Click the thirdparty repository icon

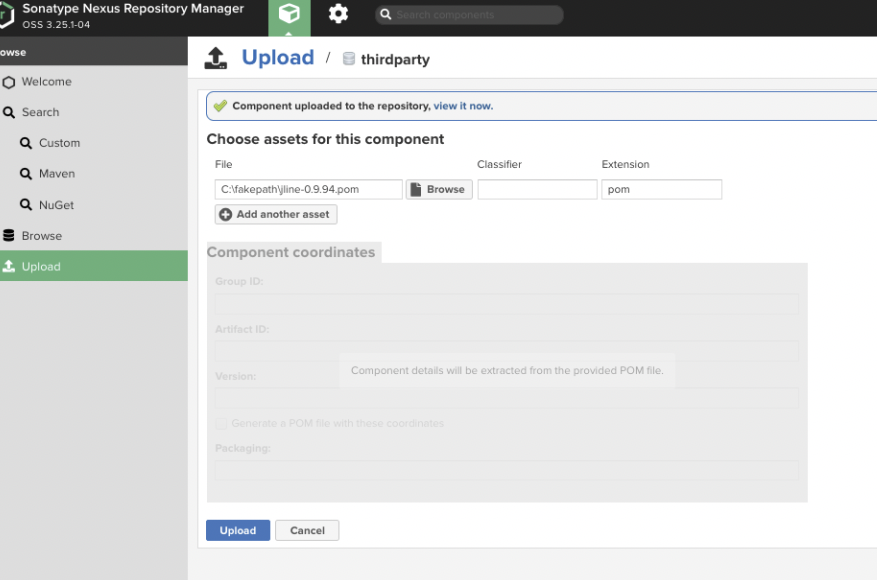click(348, 59)
